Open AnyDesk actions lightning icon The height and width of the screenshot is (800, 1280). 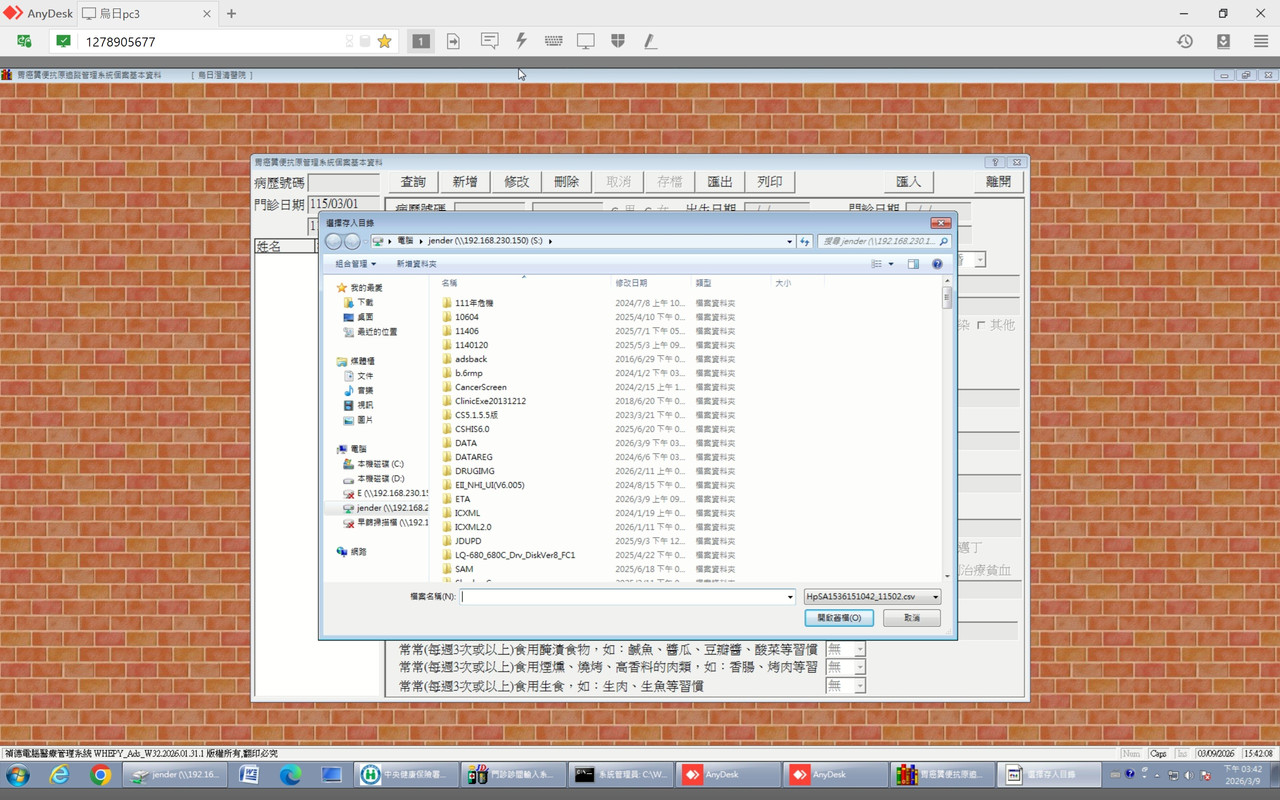pos(521,41)
